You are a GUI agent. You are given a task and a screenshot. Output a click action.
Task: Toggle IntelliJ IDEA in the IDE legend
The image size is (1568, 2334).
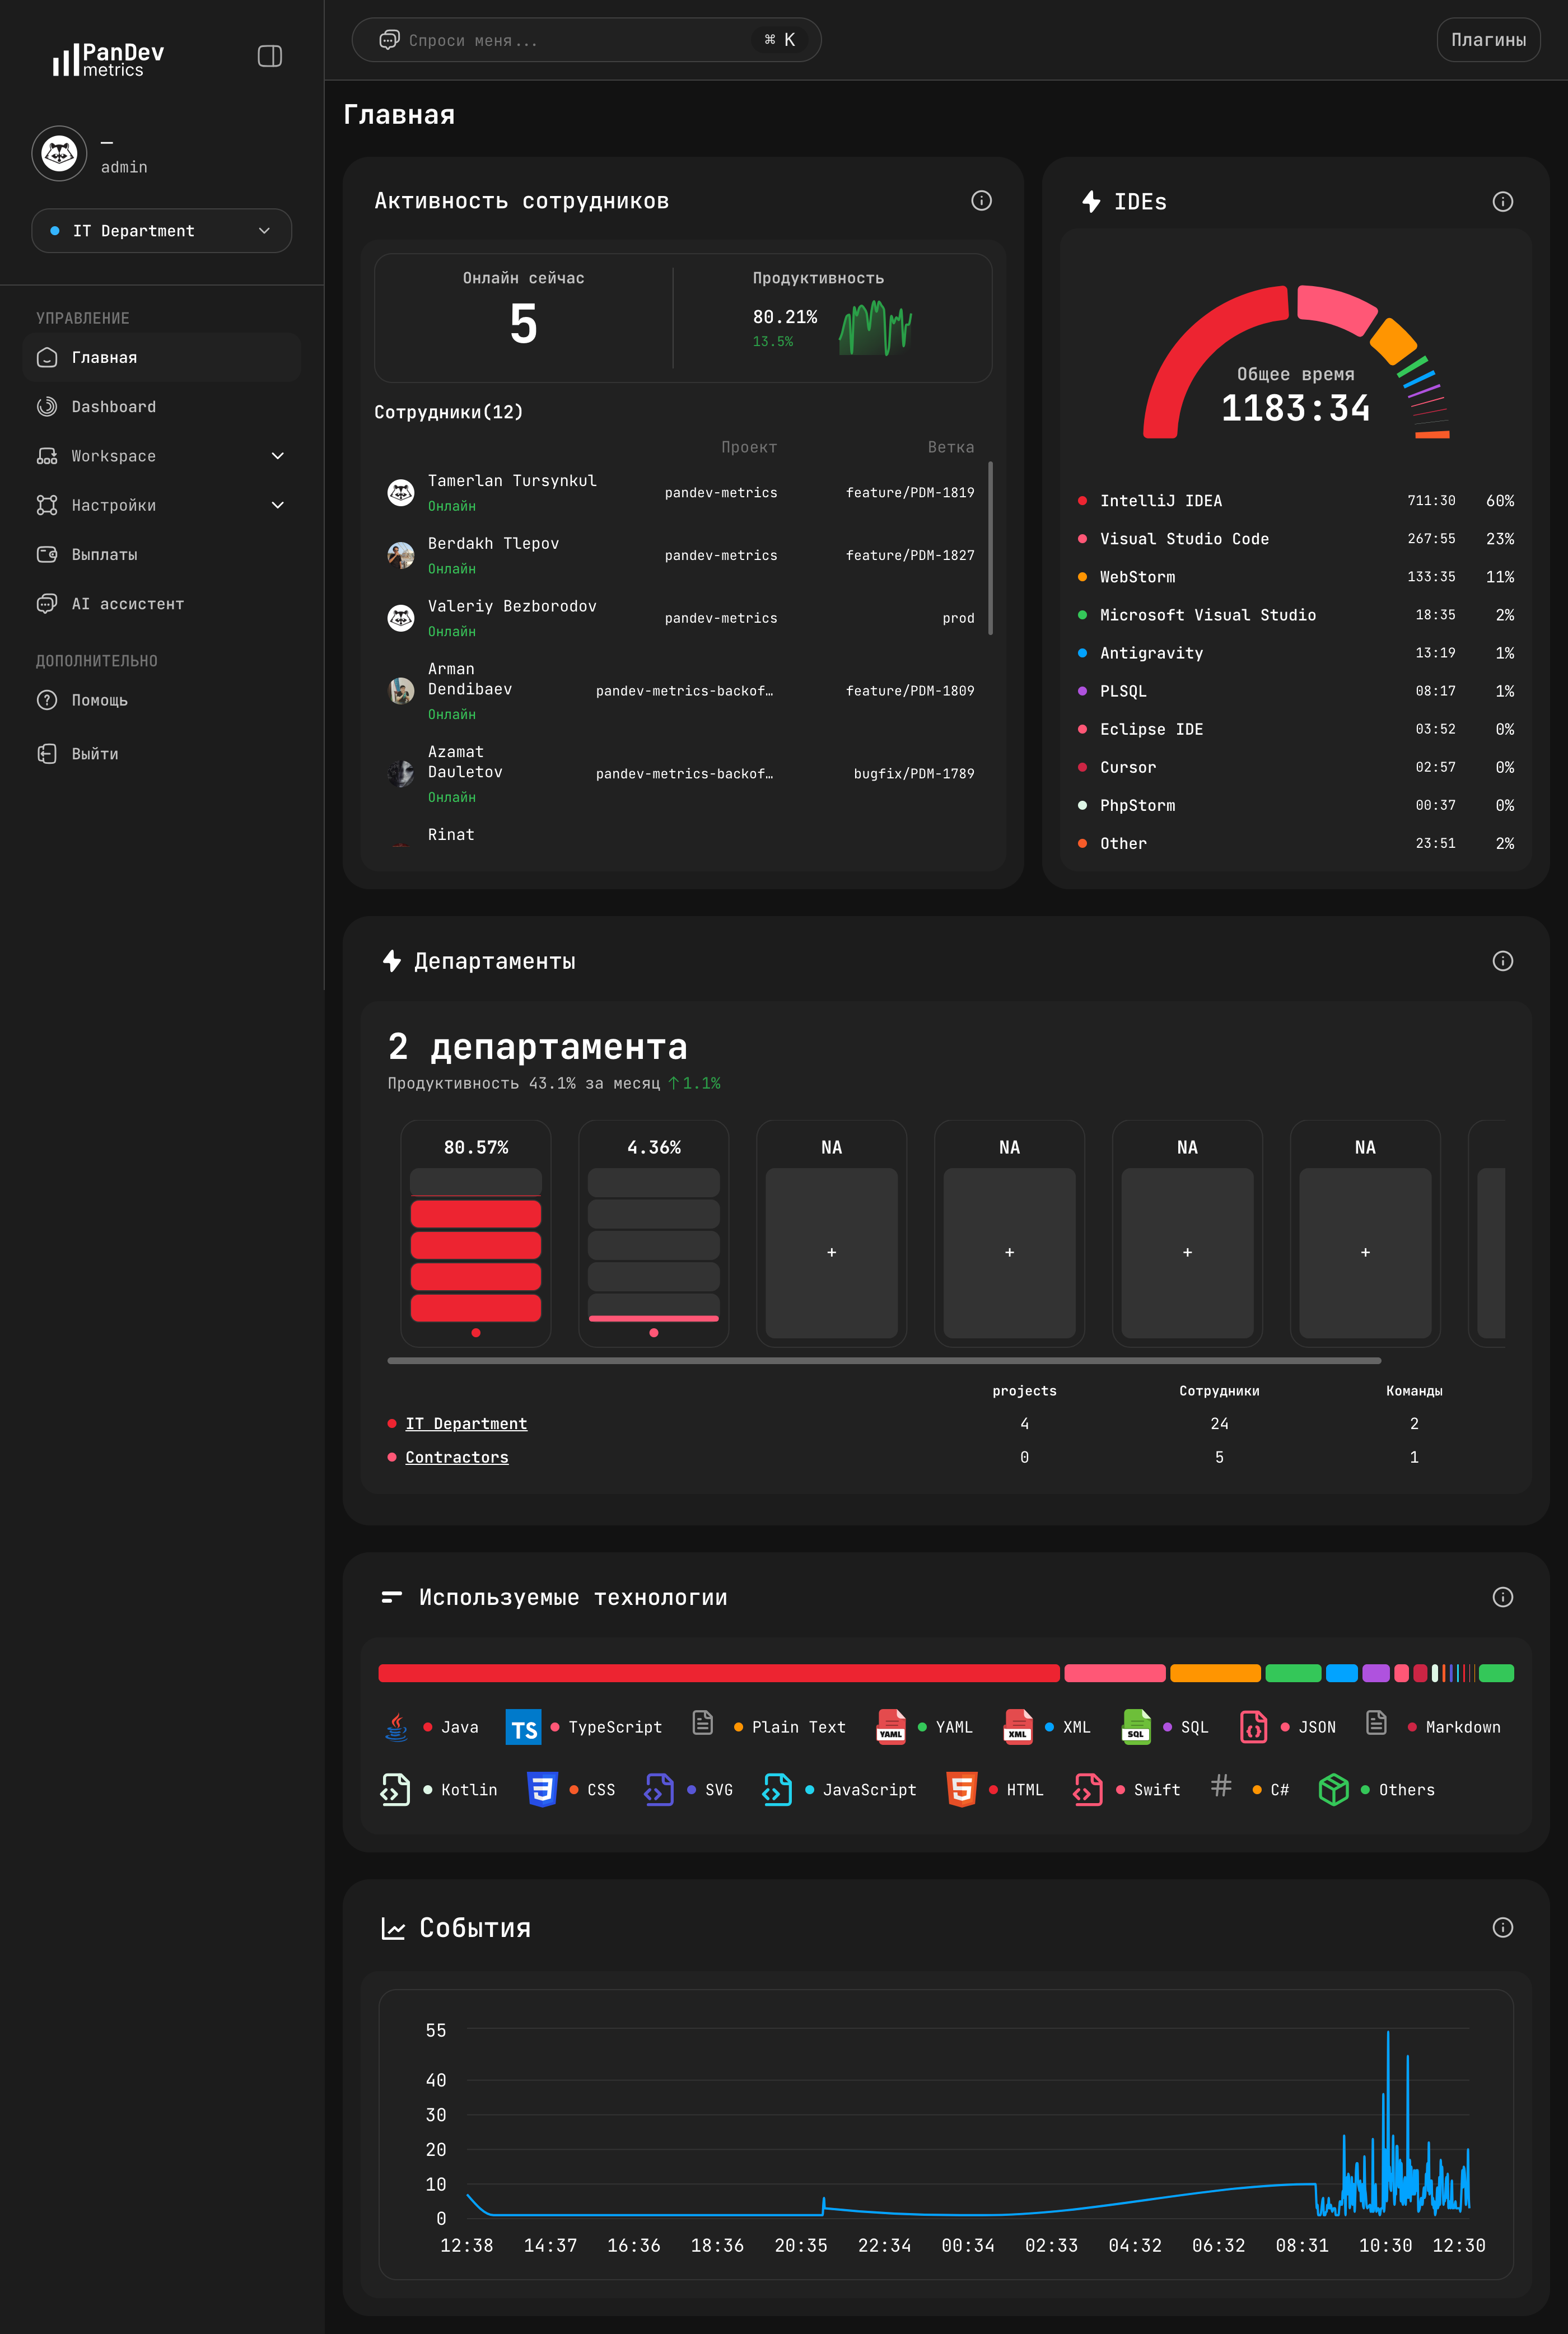(x=1161, y=500)
